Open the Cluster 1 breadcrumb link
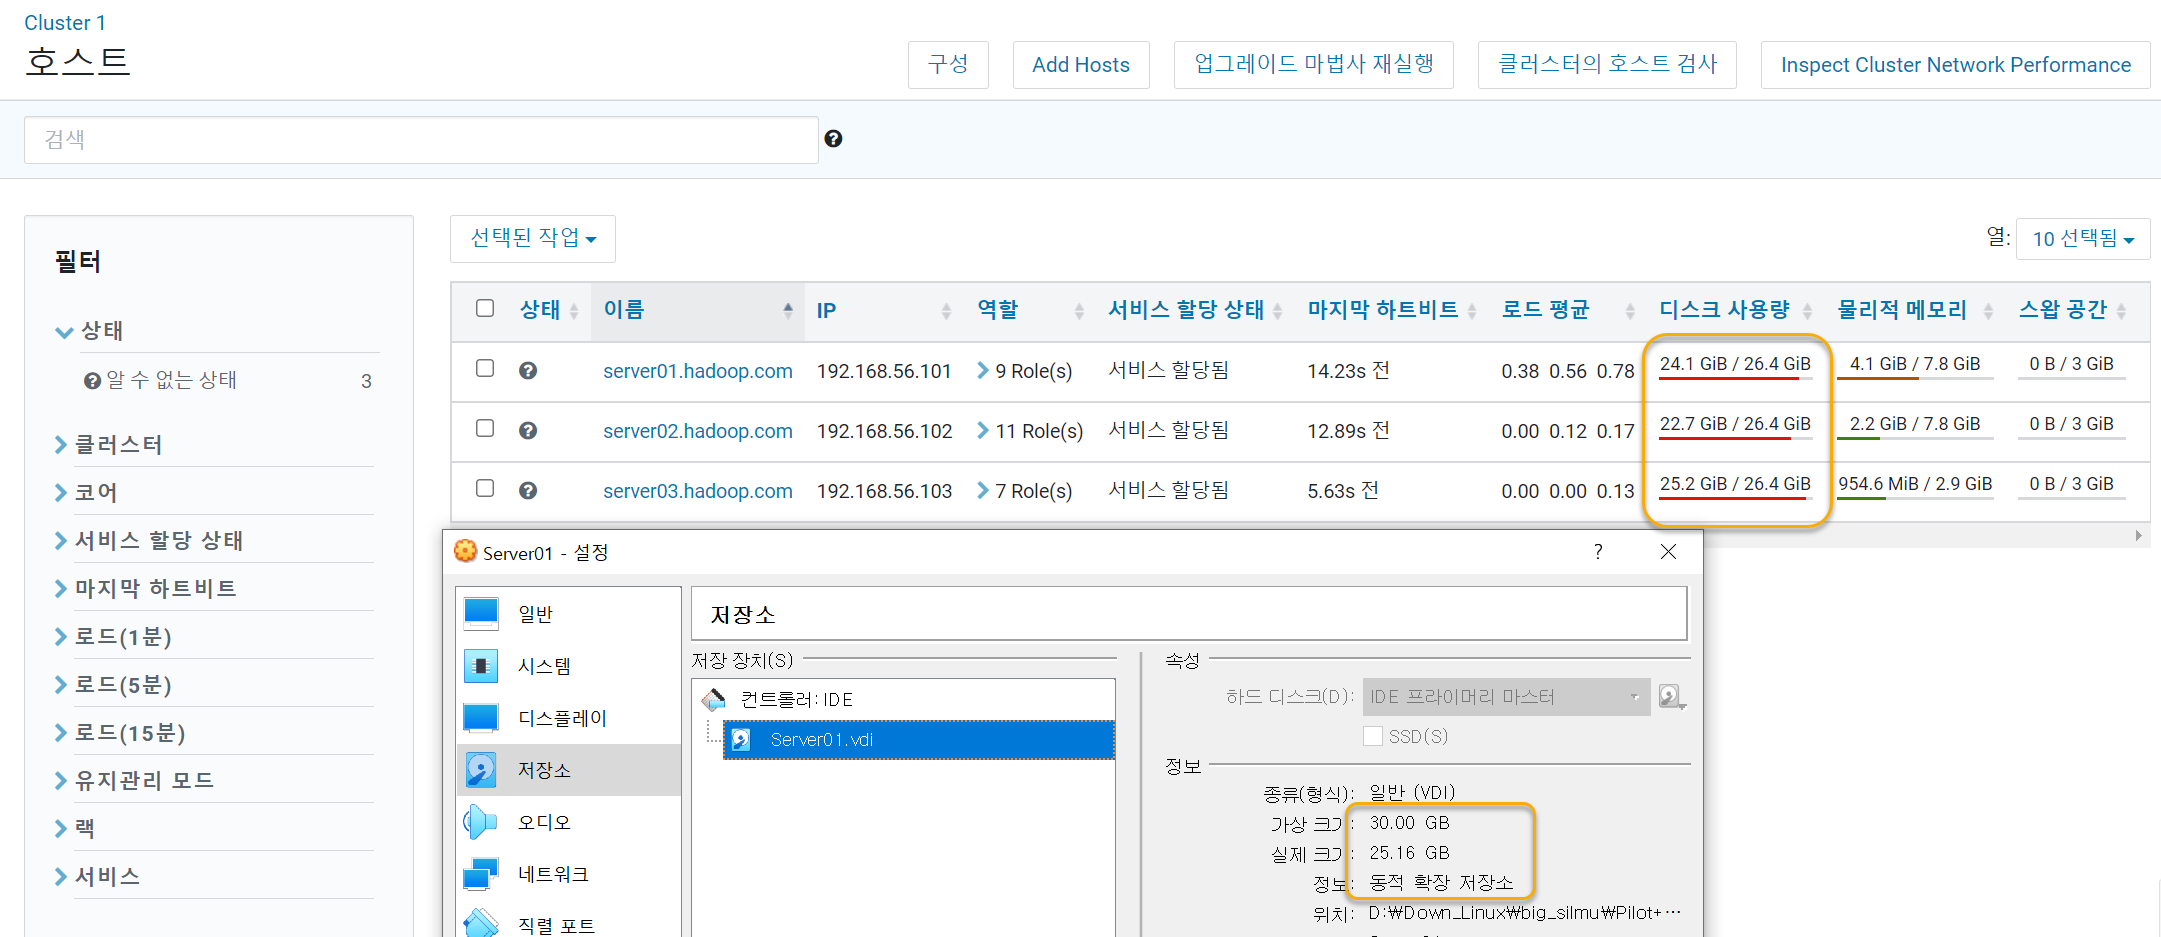 pos(65,22)
